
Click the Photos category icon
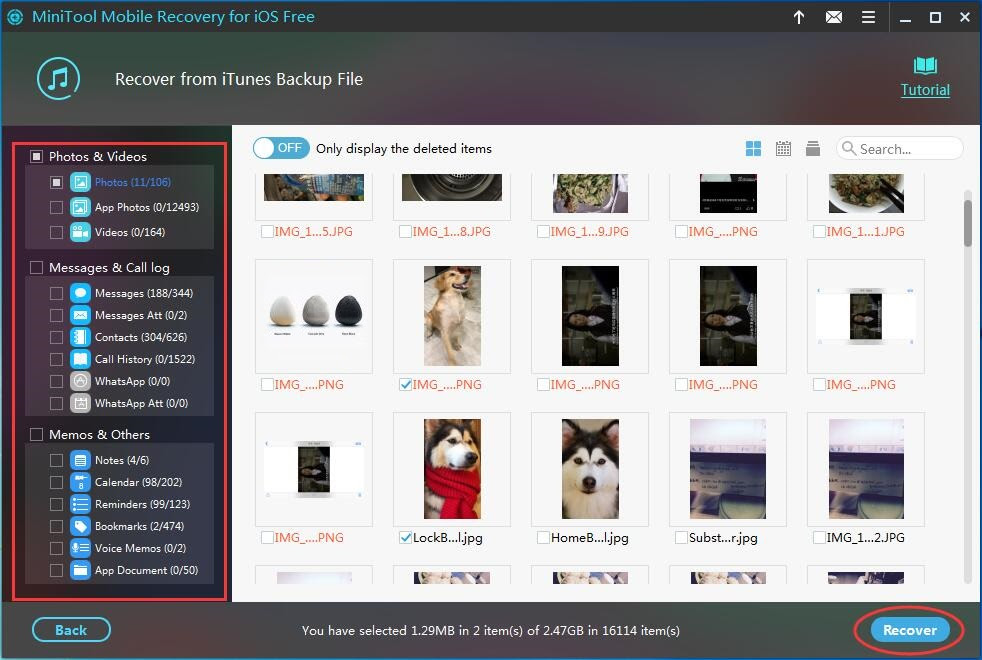[x=80, y=182]
